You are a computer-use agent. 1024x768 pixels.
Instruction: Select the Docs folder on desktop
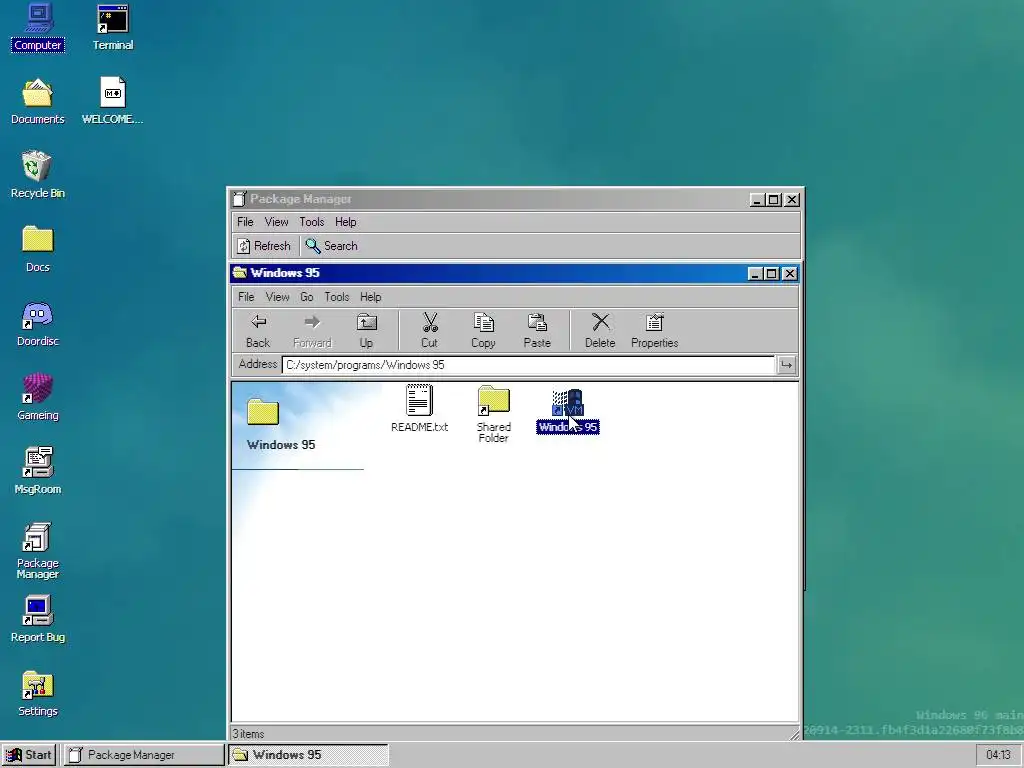tap(38, 249)
